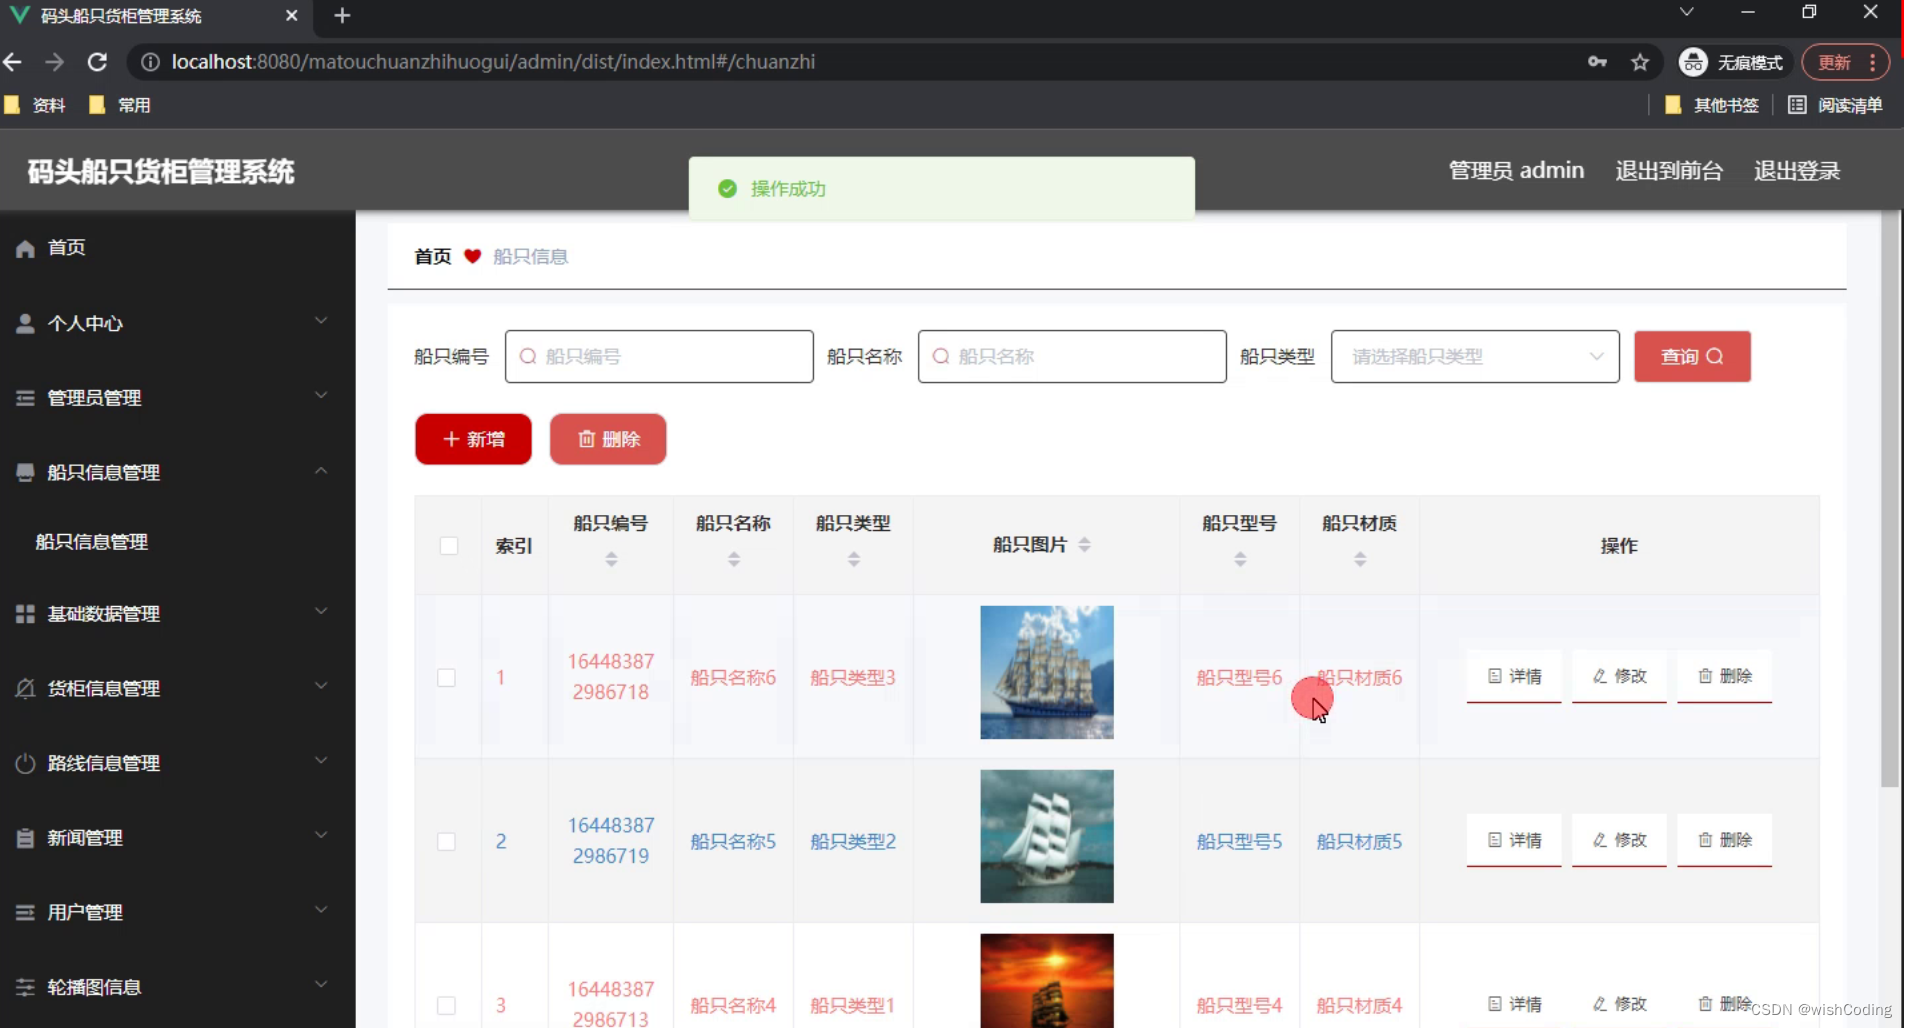The height and width of the screenshot is (1028, 1907).
Task: Click the 新增 button to add ship
Action: tap(472, 439)
